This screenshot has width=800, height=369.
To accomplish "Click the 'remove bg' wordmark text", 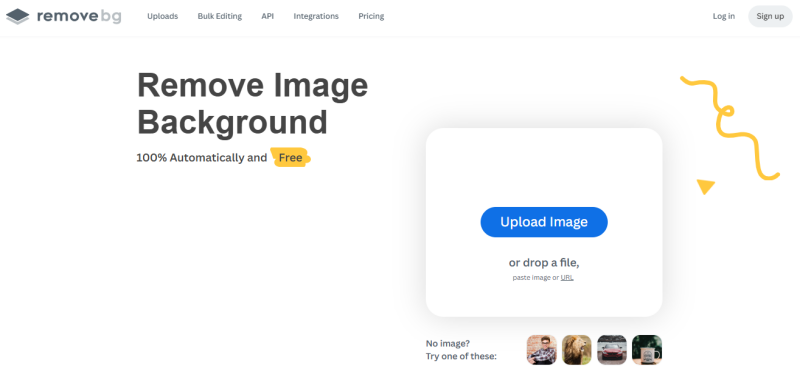I will [x=79, y=16].
